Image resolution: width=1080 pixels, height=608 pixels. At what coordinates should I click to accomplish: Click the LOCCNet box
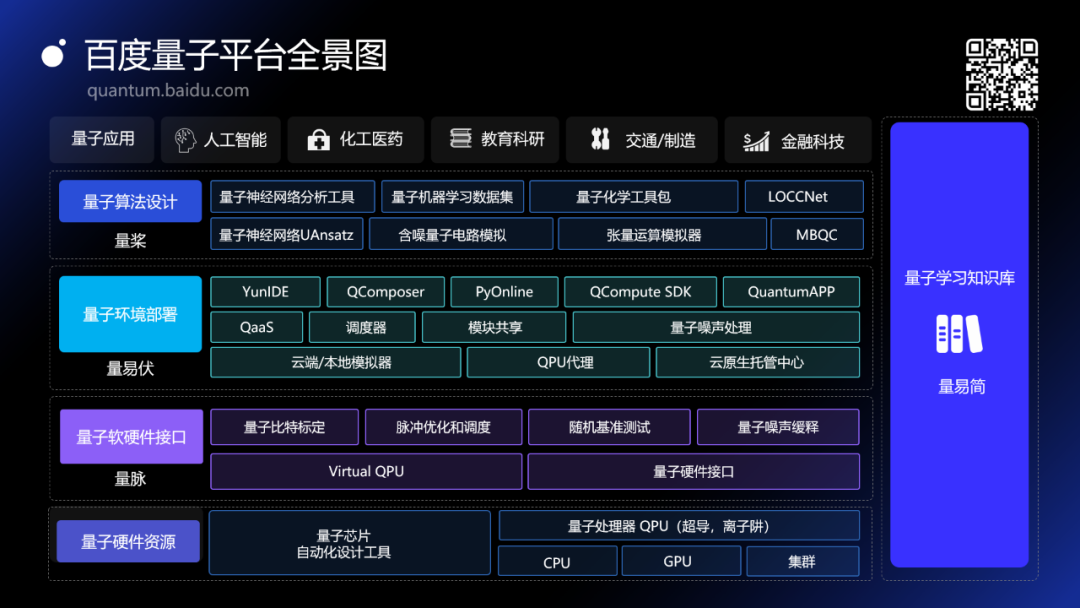pos(804,197)
